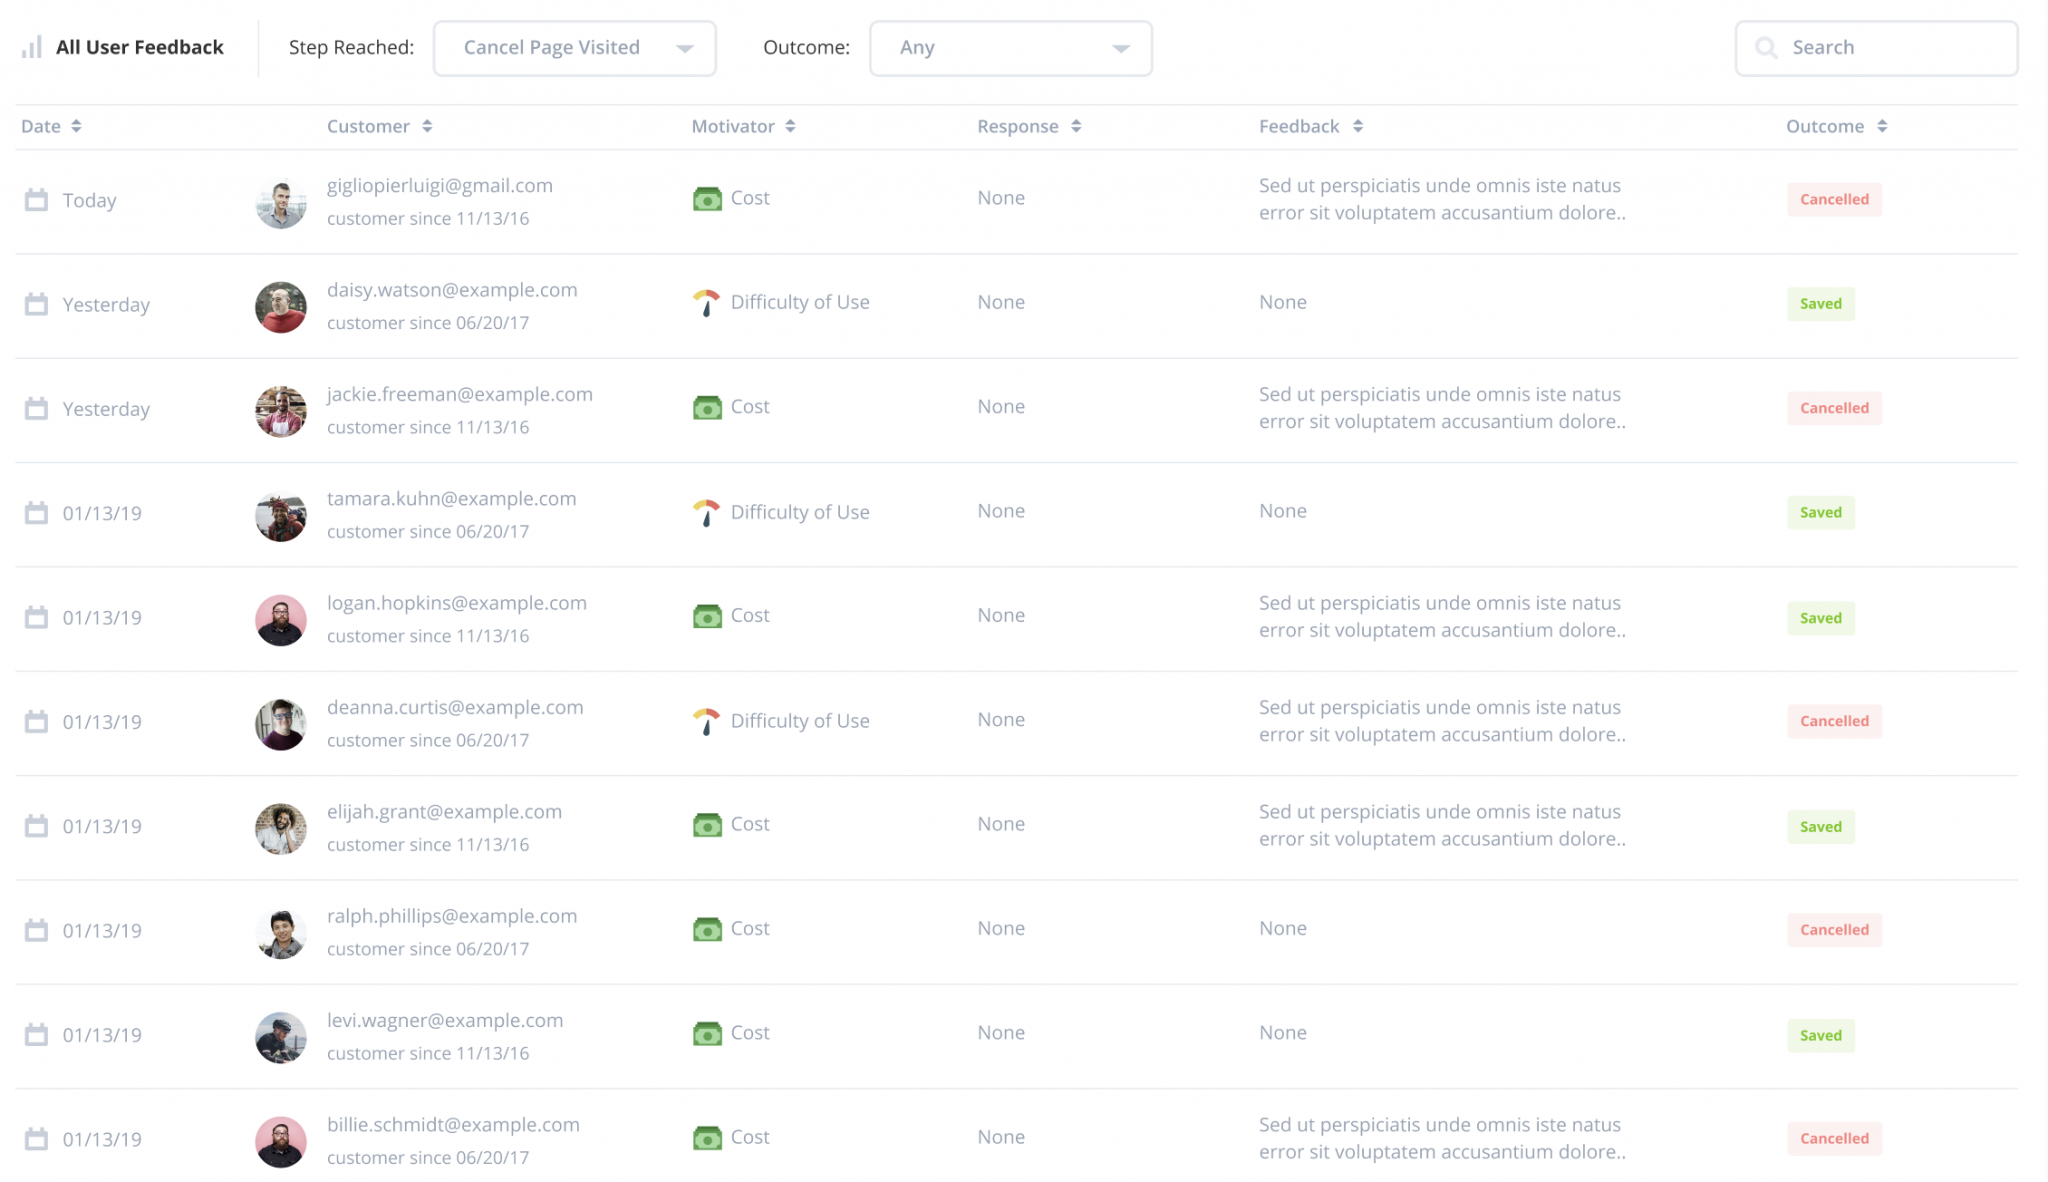Click Saved badge for logan.hopkins
This screenshot has height=1182, width=2048.
tap(1821, 618)
